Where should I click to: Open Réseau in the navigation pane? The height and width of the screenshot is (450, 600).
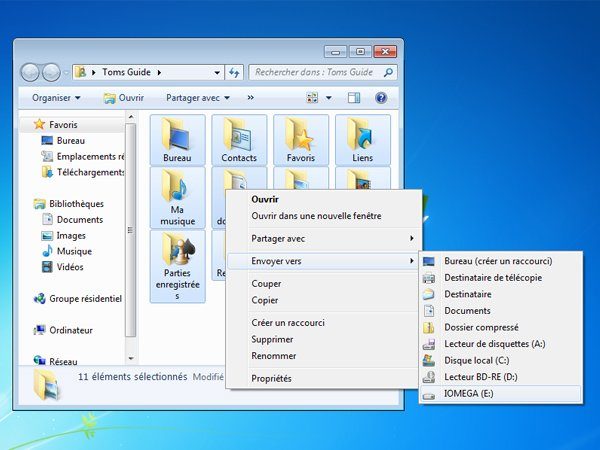[x=55, y=361]
